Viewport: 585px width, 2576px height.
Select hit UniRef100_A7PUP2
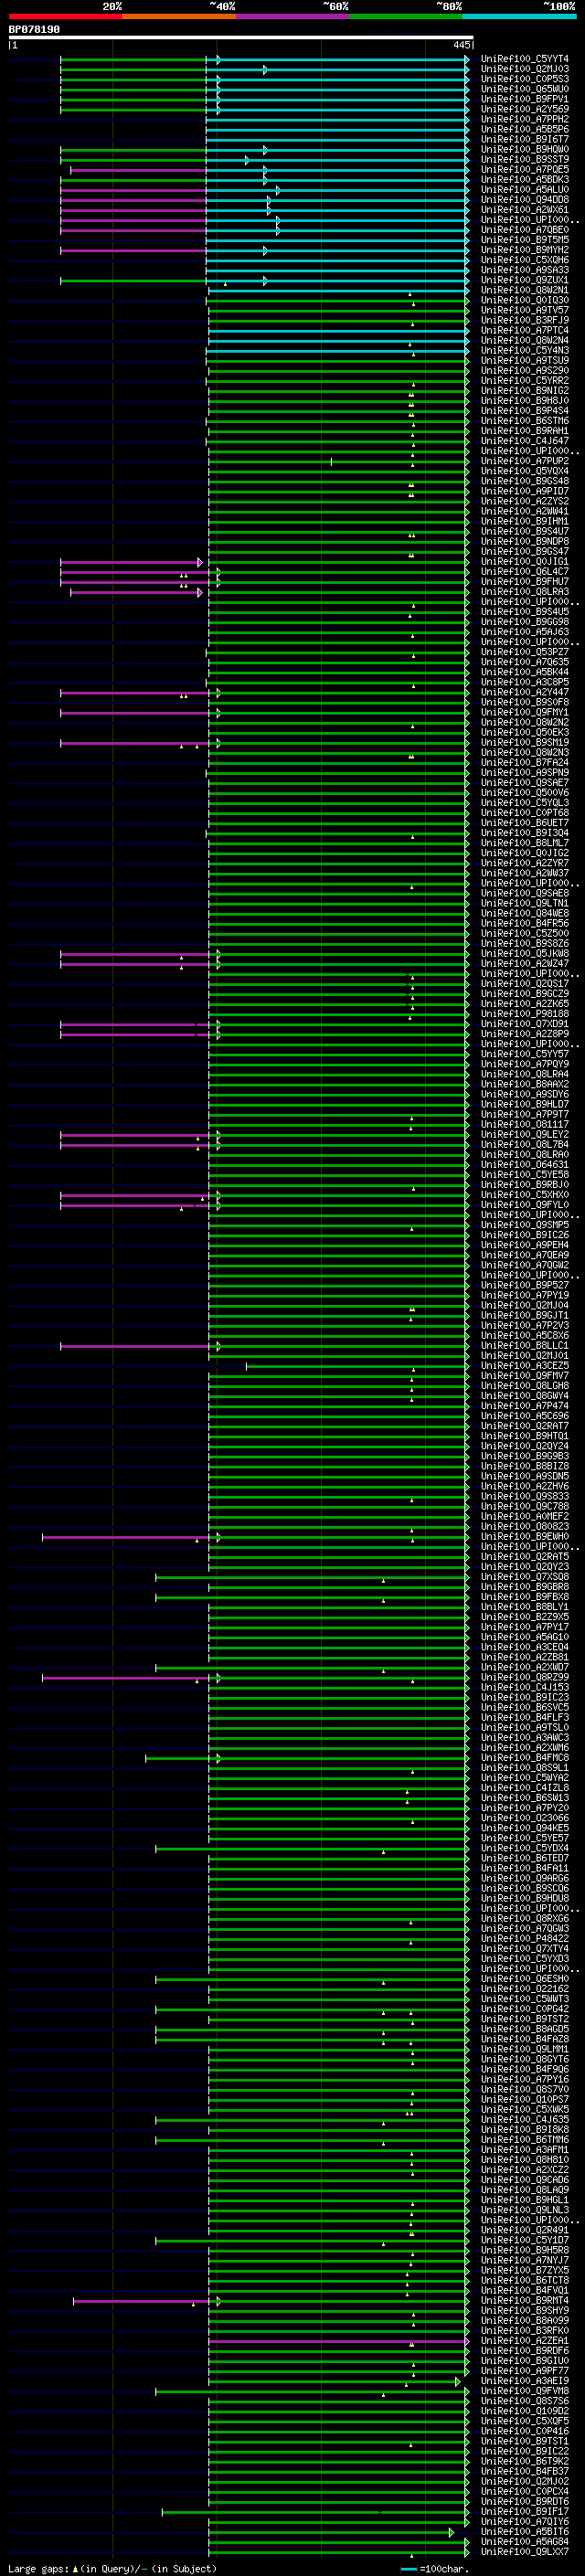coord(525,462)
